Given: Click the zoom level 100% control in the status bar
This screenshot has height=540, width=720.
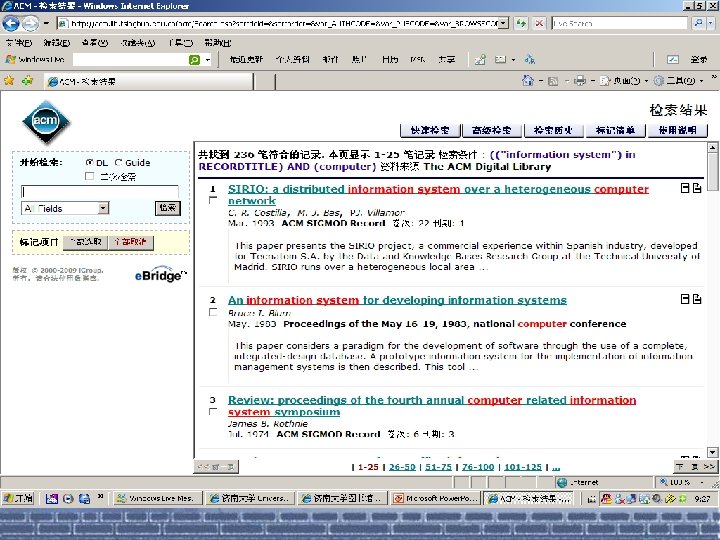Looking at the screenshot, I should pos(681,482).
